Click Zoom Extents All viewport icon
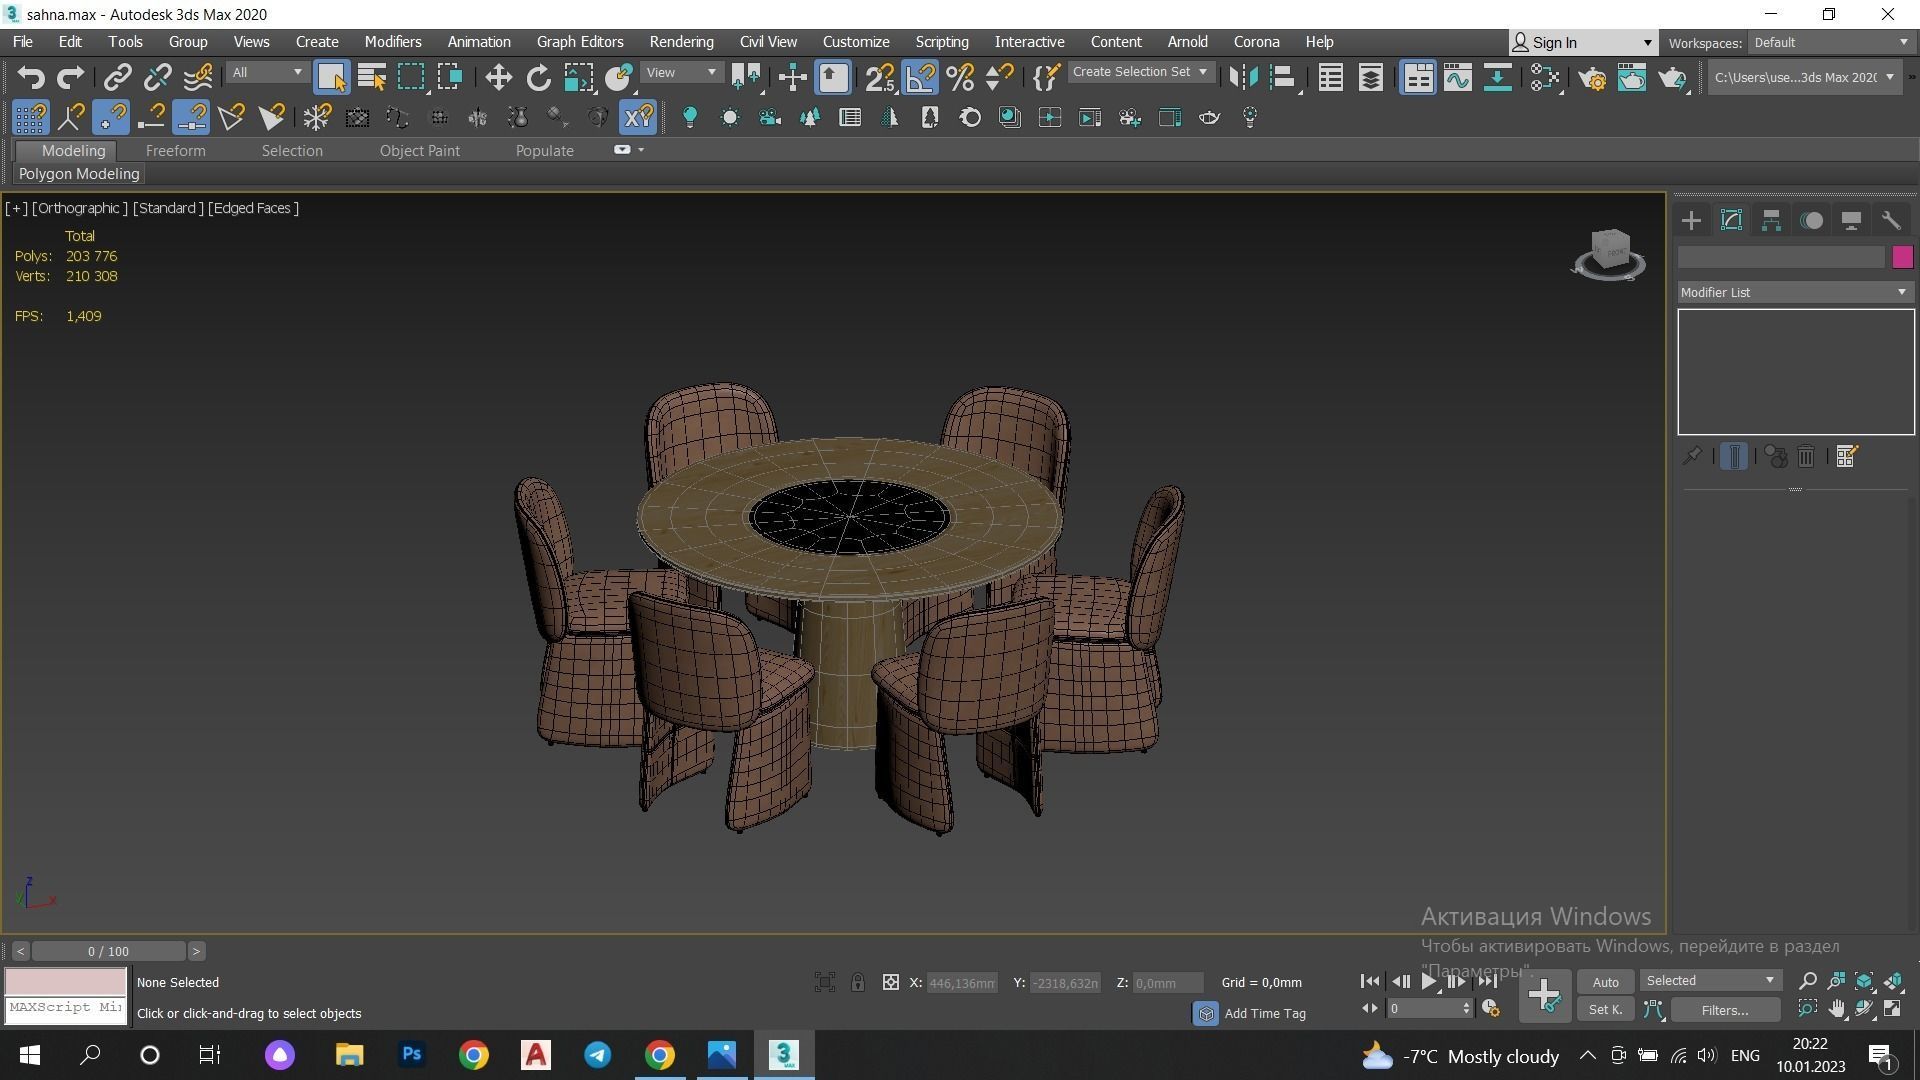Image resolution: width=1920 pixels, height=1080 pixels. click(x=1893, y=982)
